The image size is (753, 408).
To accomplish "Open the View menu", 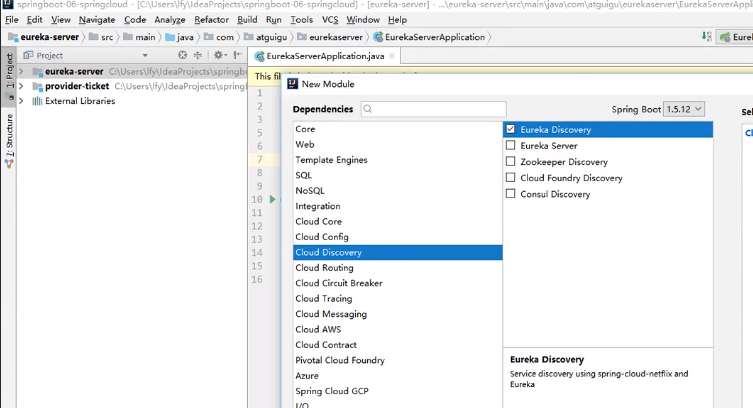I will [x=61, y=20].
